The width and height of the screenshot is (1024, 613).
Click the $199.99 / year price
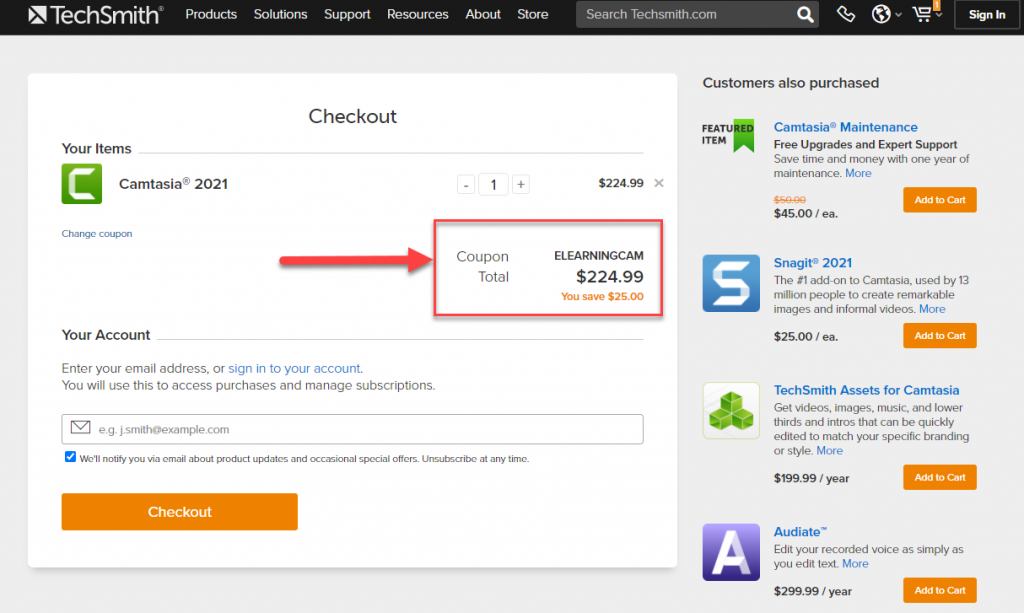[811, 479]
